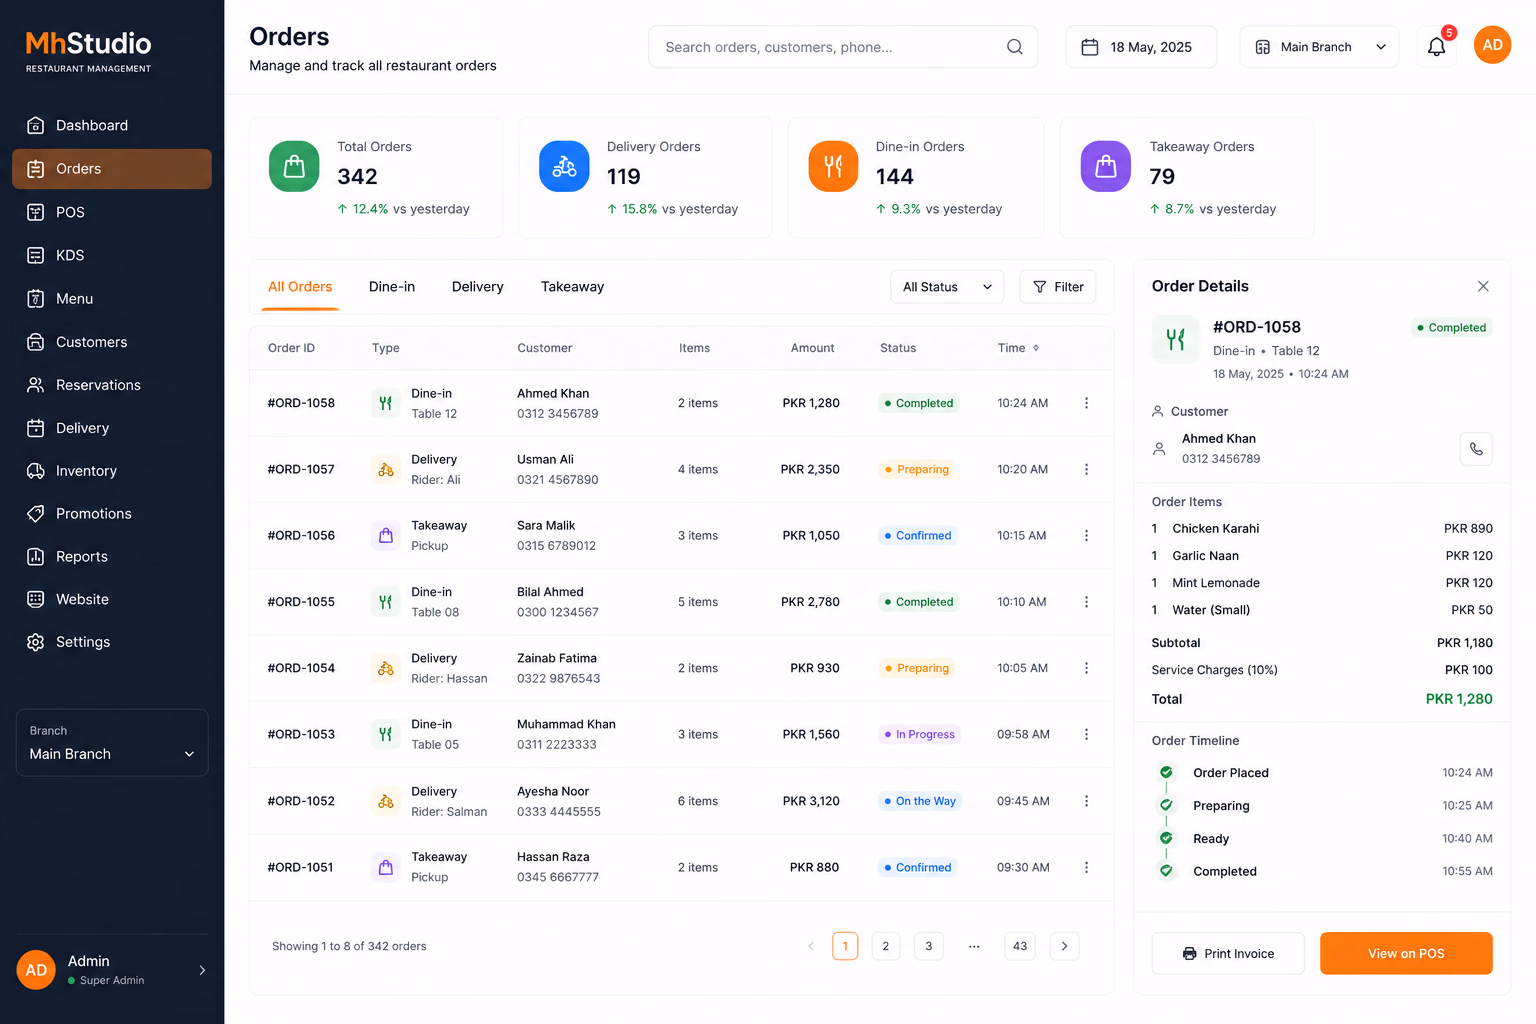Click On the Way status badge
Screen dimensions: 1536x1024
(x=919, y=801)
